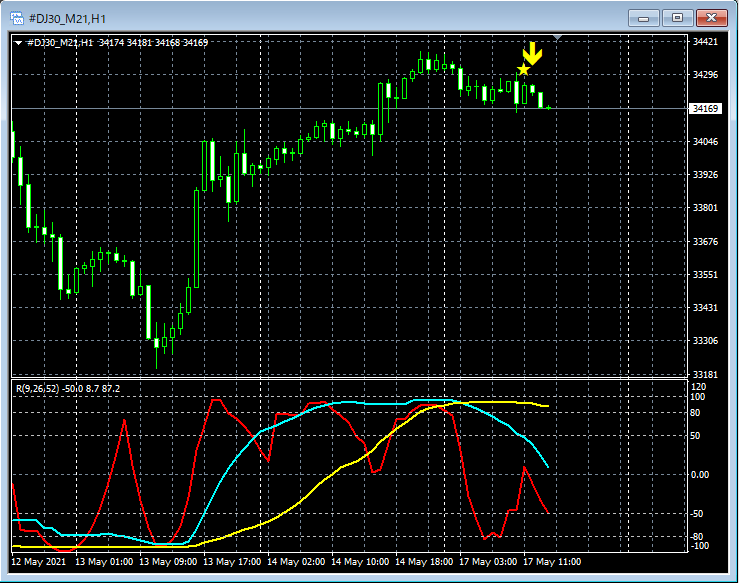Viewport: 740px width, 583px height.
Task: Click the 14 May 18:00 time label
Action: coord(424,562)
